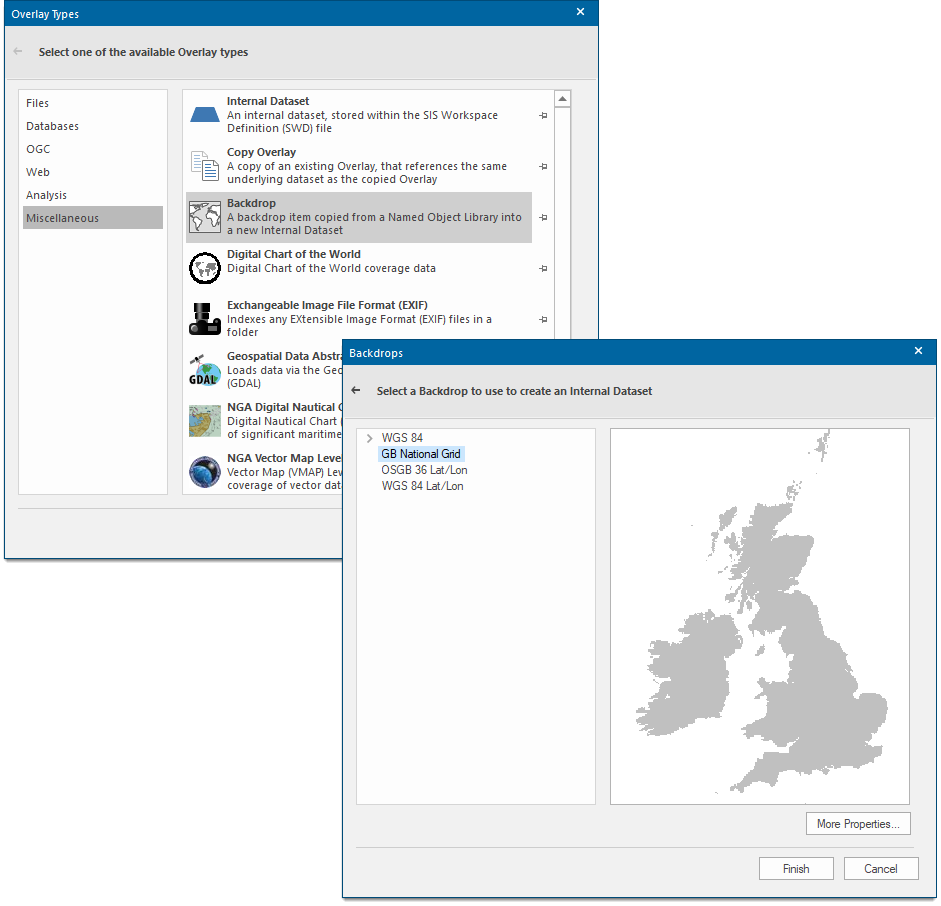The width and height of the screenshot is (941, 906).
Task: Select GB National Grid backdrop
Action: tap(421, 454)
